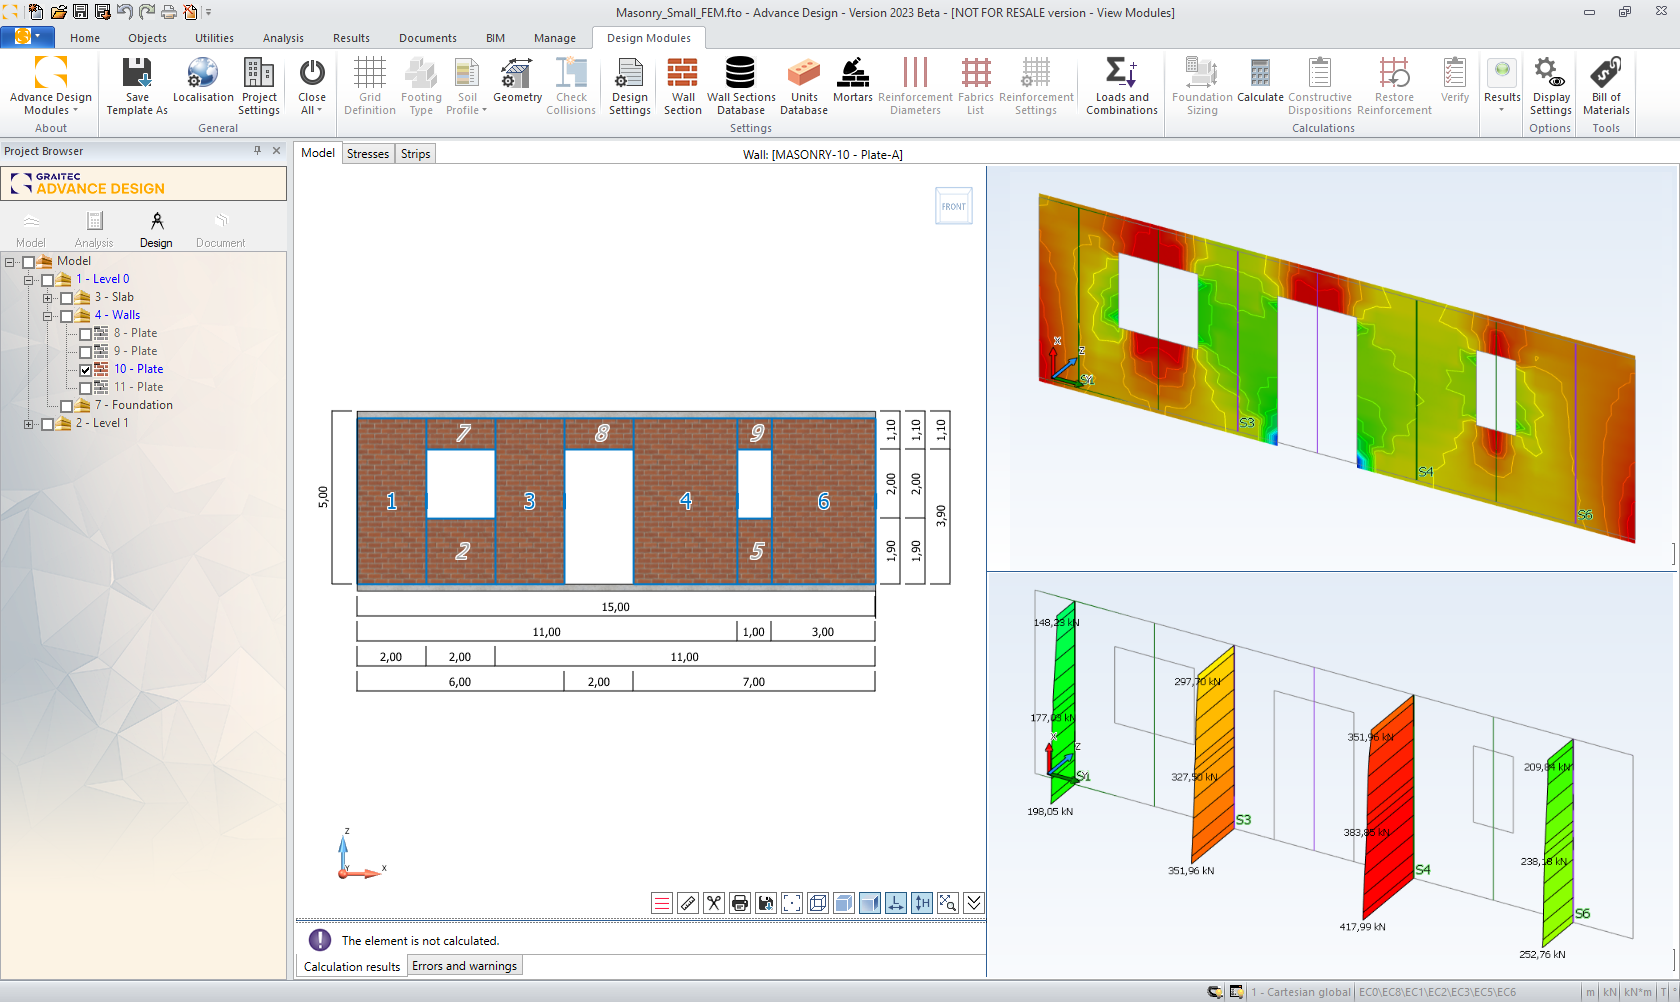Pin the Project Browser panel
Screen dimensions: 1680x1002
tap(257, 151)
